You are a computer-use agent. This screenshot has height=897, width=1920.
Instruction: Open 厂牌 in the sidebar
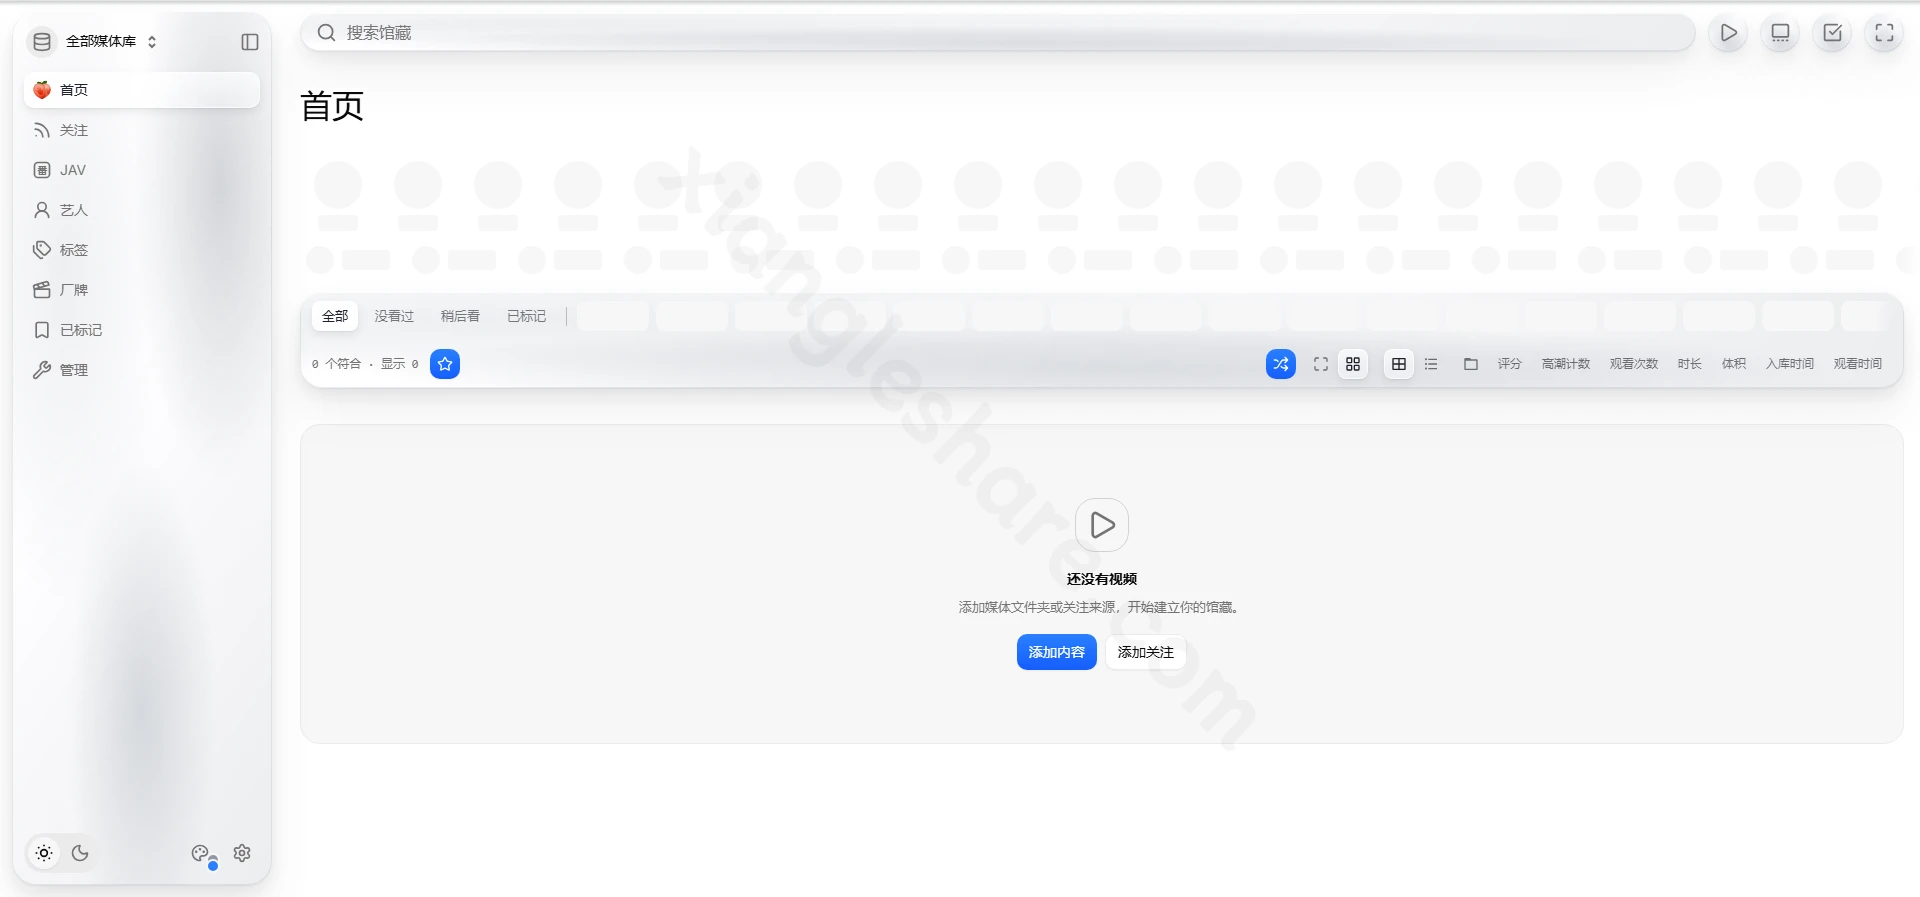142,290
